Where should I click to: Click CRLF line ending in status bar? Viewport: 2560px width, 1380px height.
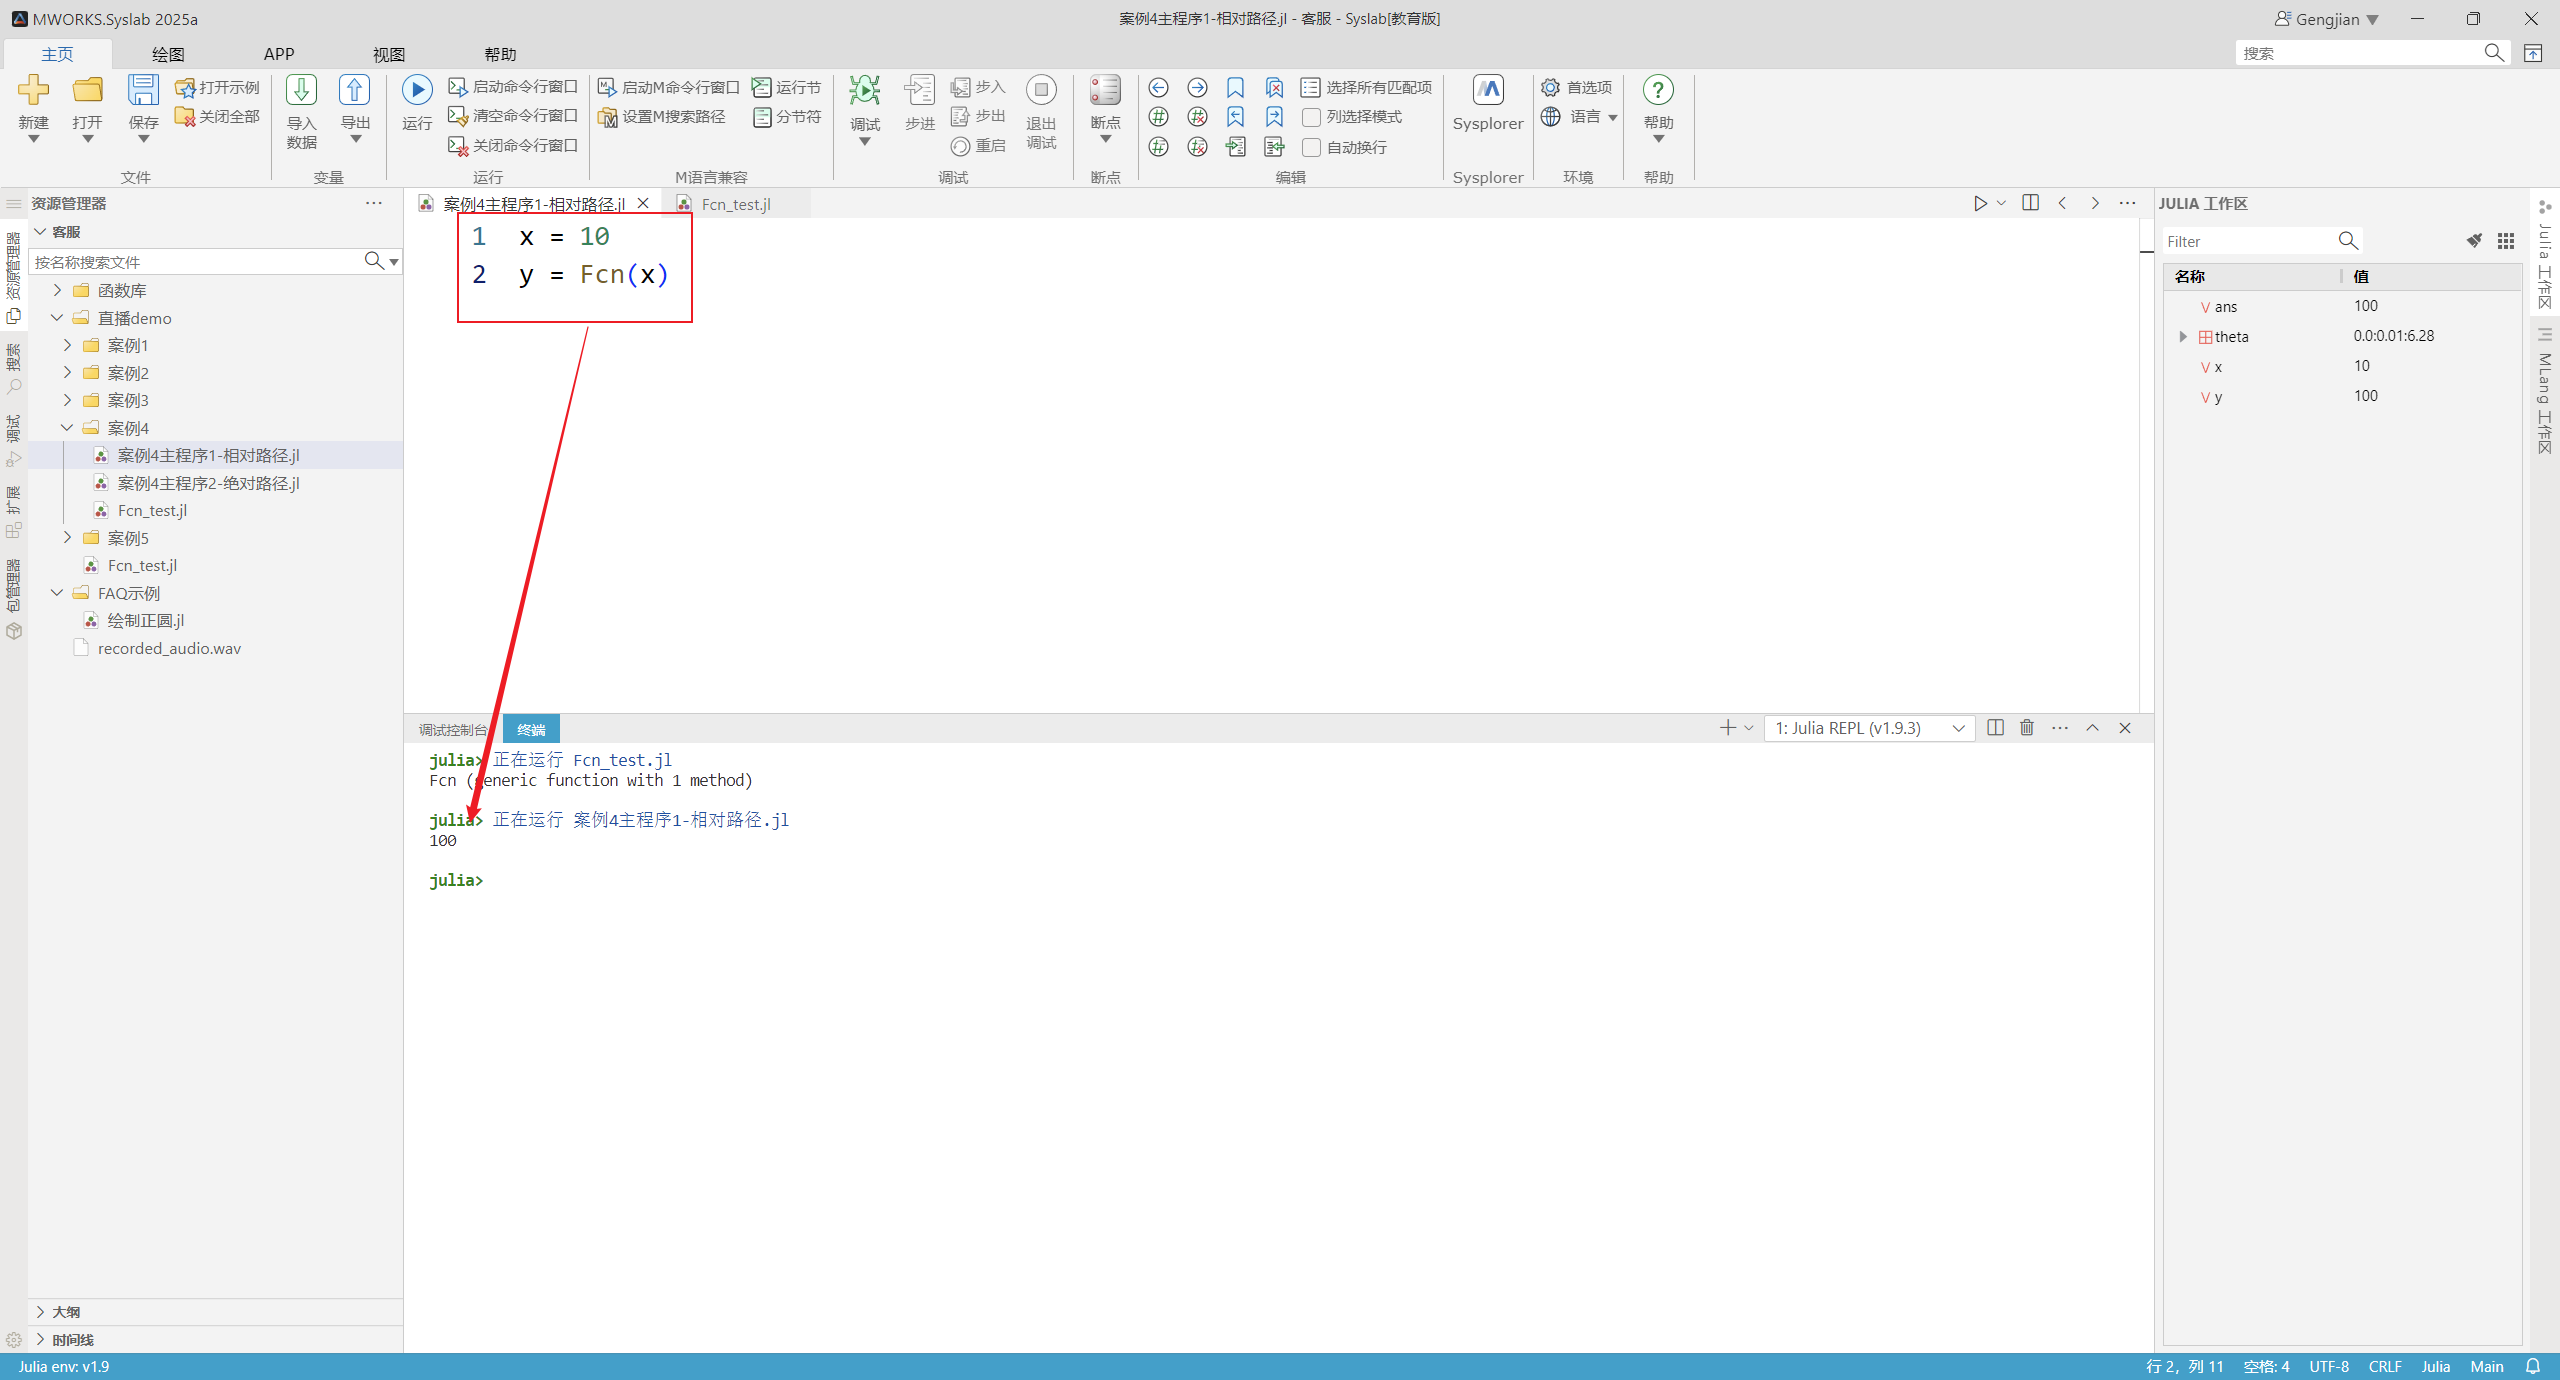coord(2385,1366)
